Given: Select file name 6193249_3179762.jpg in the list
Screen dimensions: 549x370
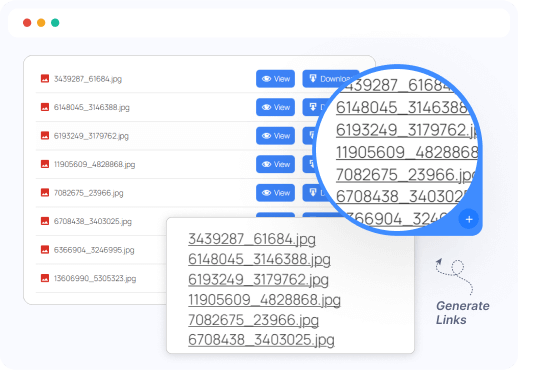Looking at the screenshot, I should (x=91, y=136).
